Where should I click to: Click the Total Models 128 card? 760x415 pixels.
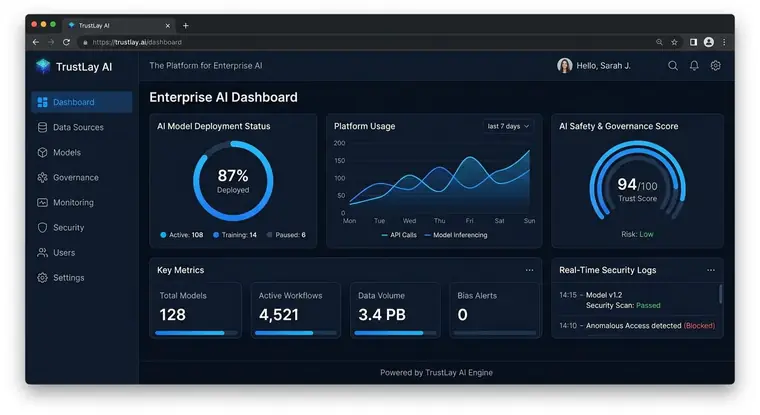pyautogui.click(x=196, y=310)
